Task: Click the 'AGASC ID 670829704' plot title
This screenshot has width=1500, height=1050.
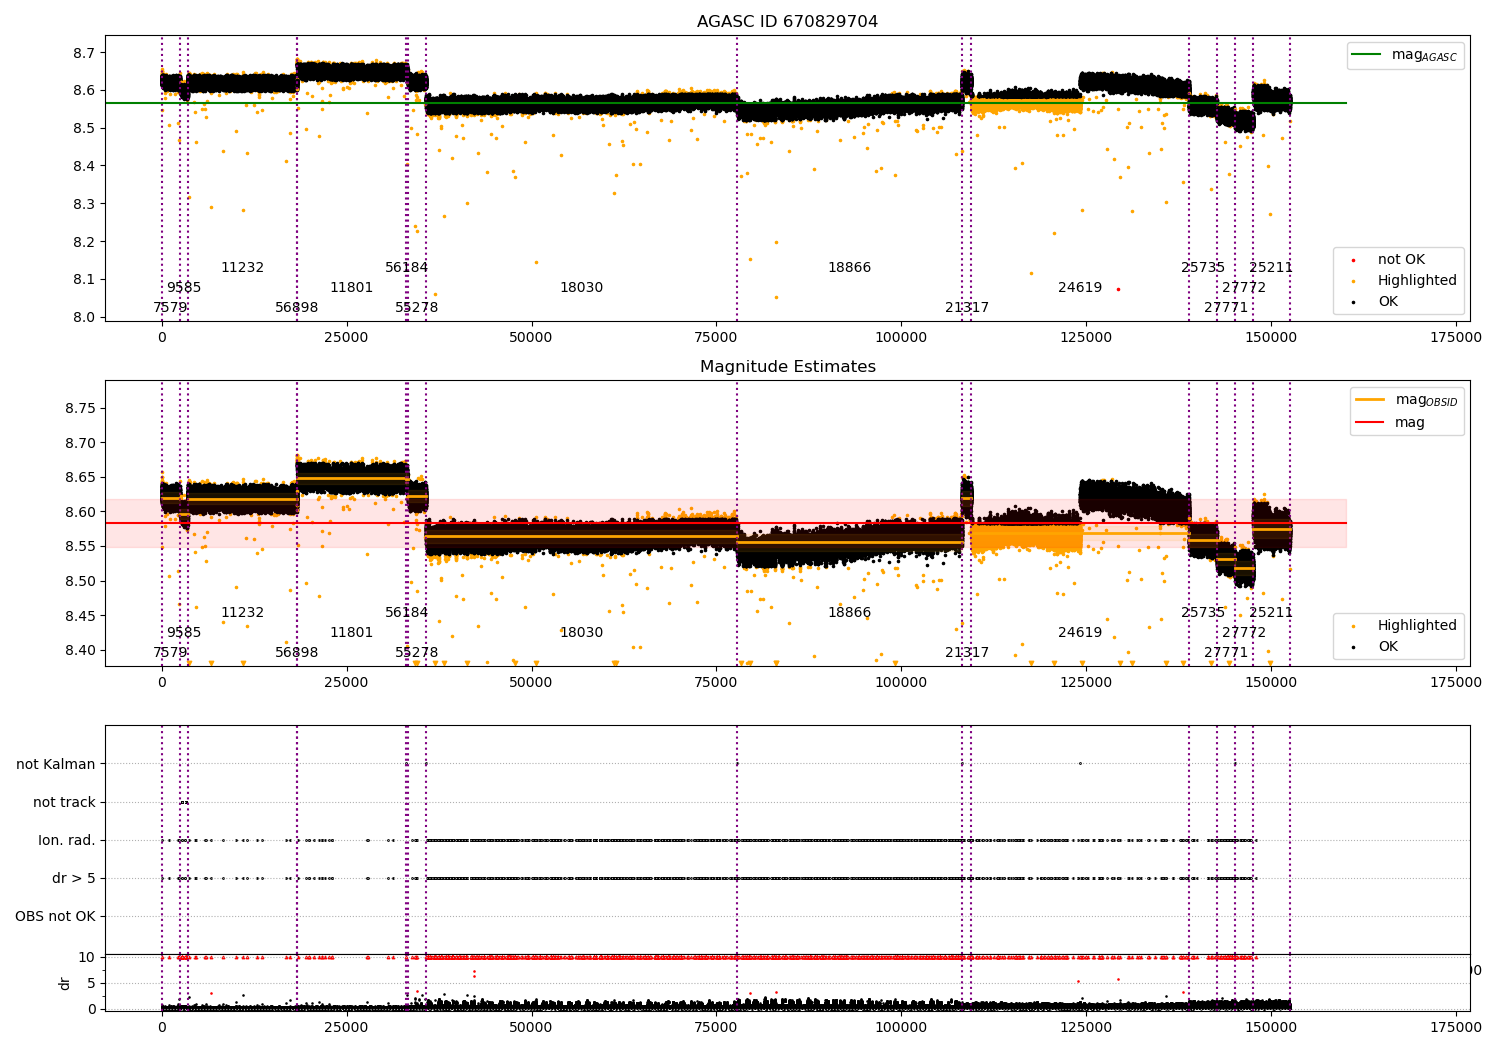Action: (787, 22)
